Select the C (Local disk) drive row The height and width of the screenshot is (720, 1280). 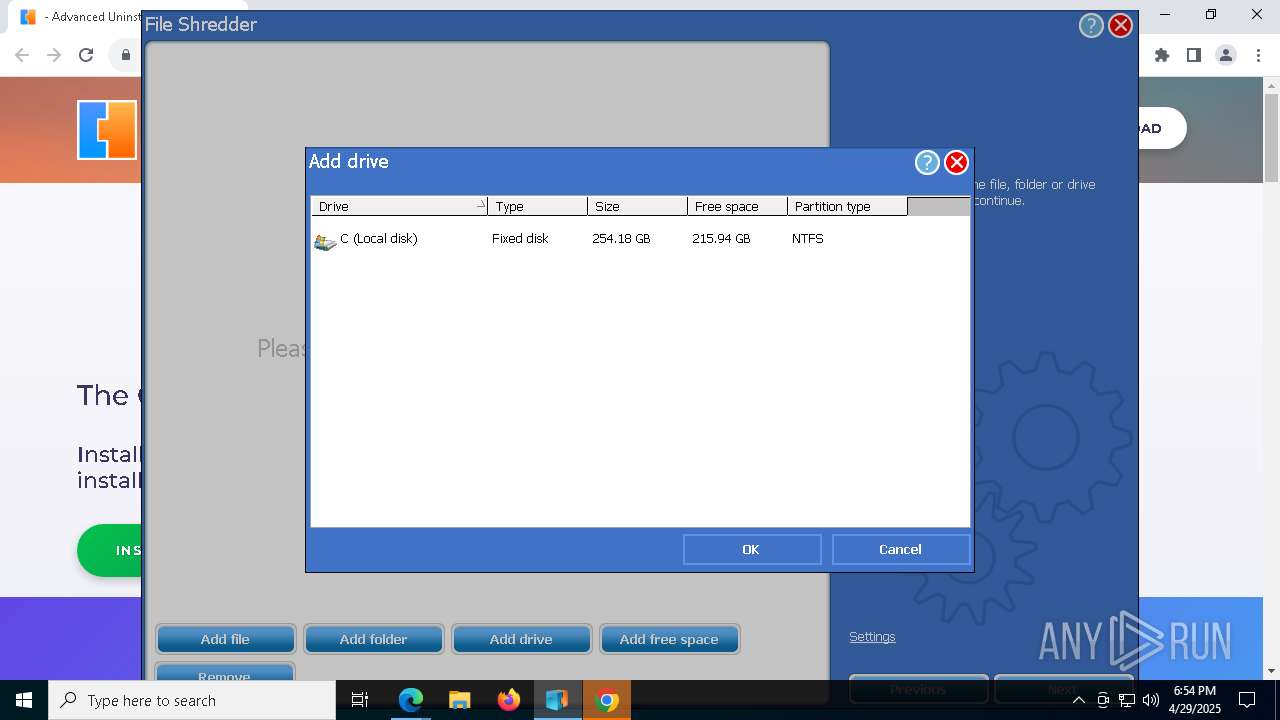point(640,239)
